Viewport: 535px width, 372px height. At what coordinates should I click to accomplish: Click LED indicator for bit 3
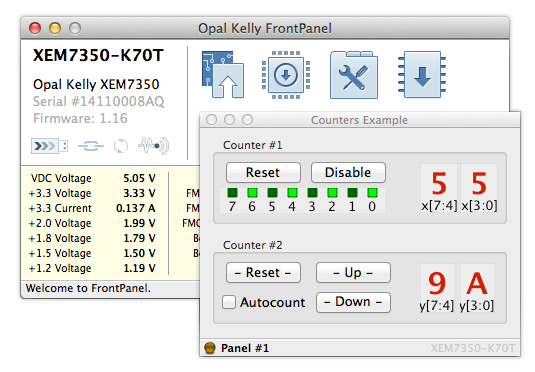[312, 193]
